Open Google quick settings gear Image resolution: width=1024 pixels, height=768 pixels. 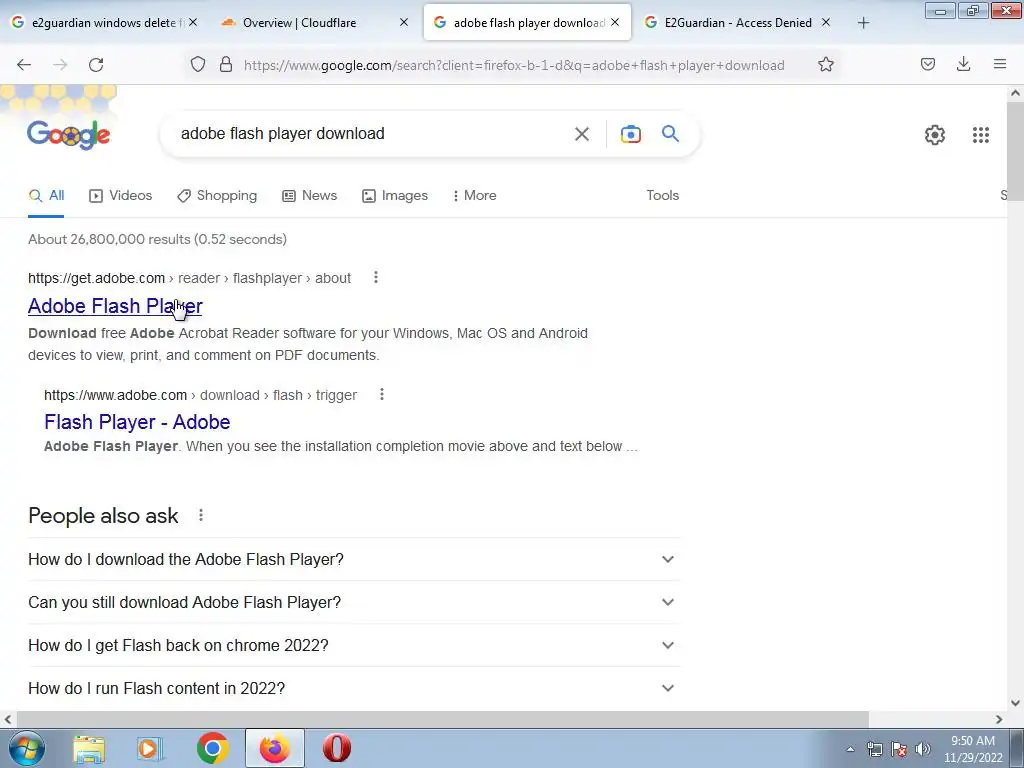pyautogui.click(x=935, y=135)
